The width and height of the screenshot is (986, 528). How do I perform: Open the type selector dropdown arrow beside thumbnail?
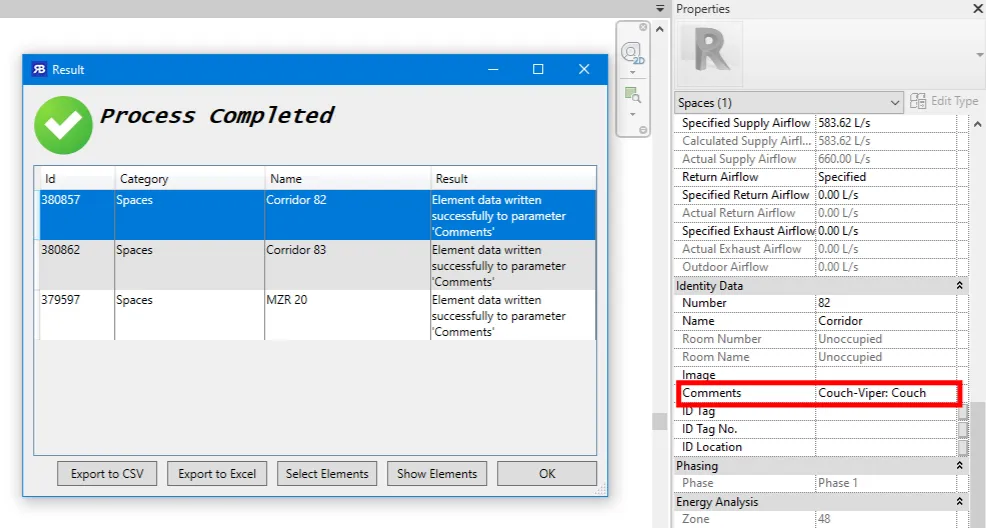click(979, 55)
